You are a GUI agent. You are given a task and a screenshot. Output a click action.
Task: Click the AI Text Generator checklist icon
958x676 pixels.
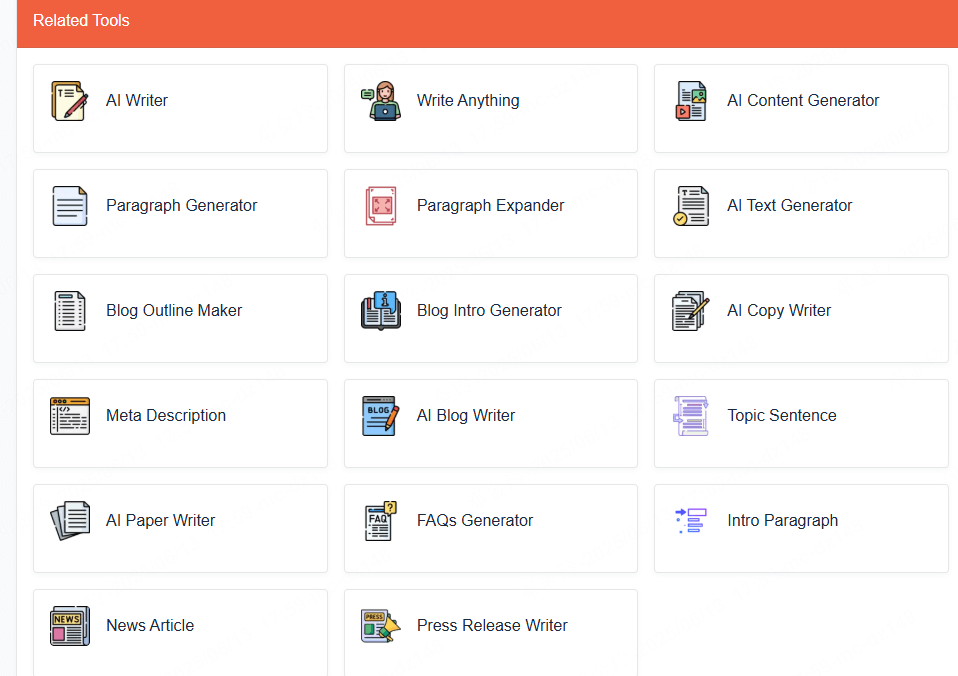click(x=691, y=206)
